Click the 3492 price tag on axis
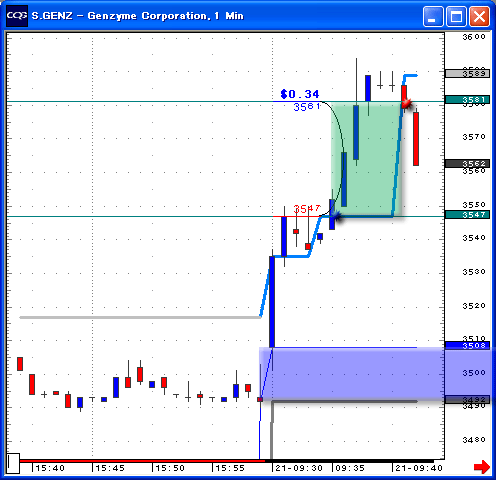 (x=467, y=399)
